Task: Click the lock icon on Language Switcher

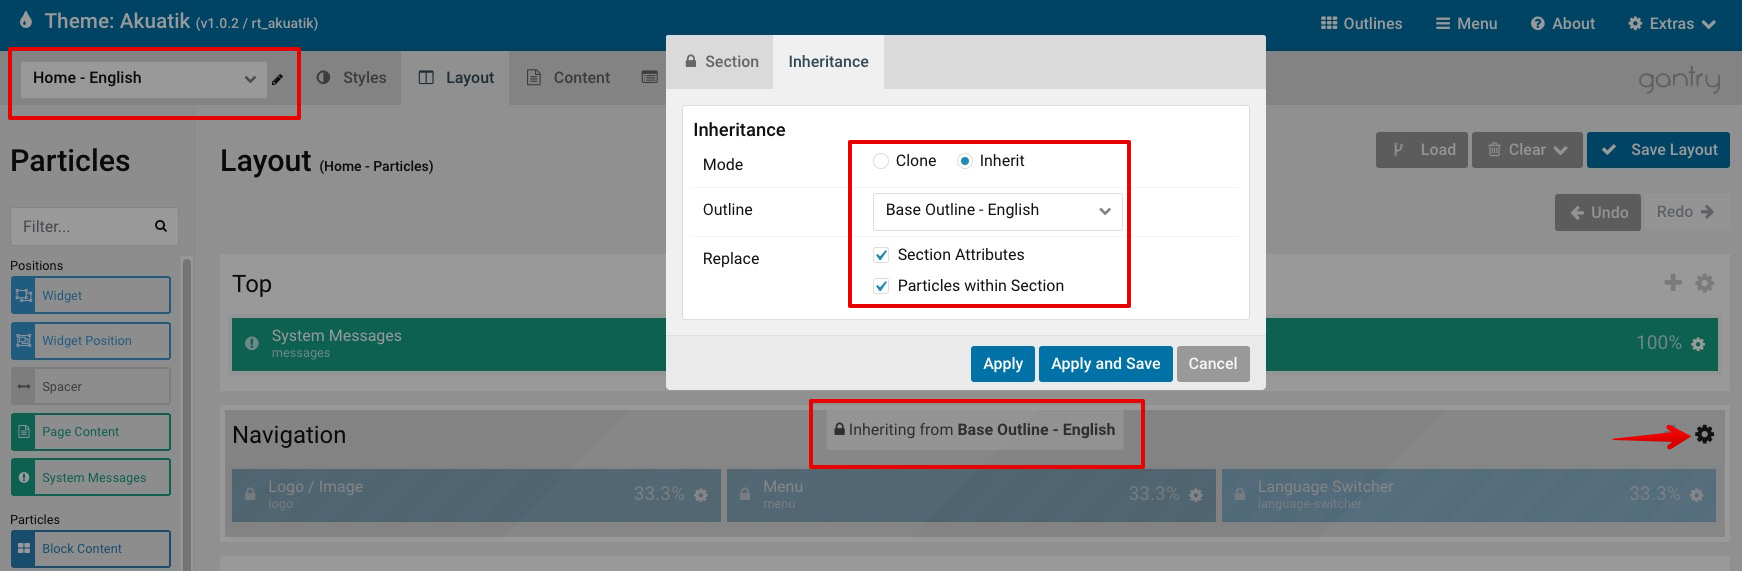Action: pyautogui.click(x=1240, y=495)
